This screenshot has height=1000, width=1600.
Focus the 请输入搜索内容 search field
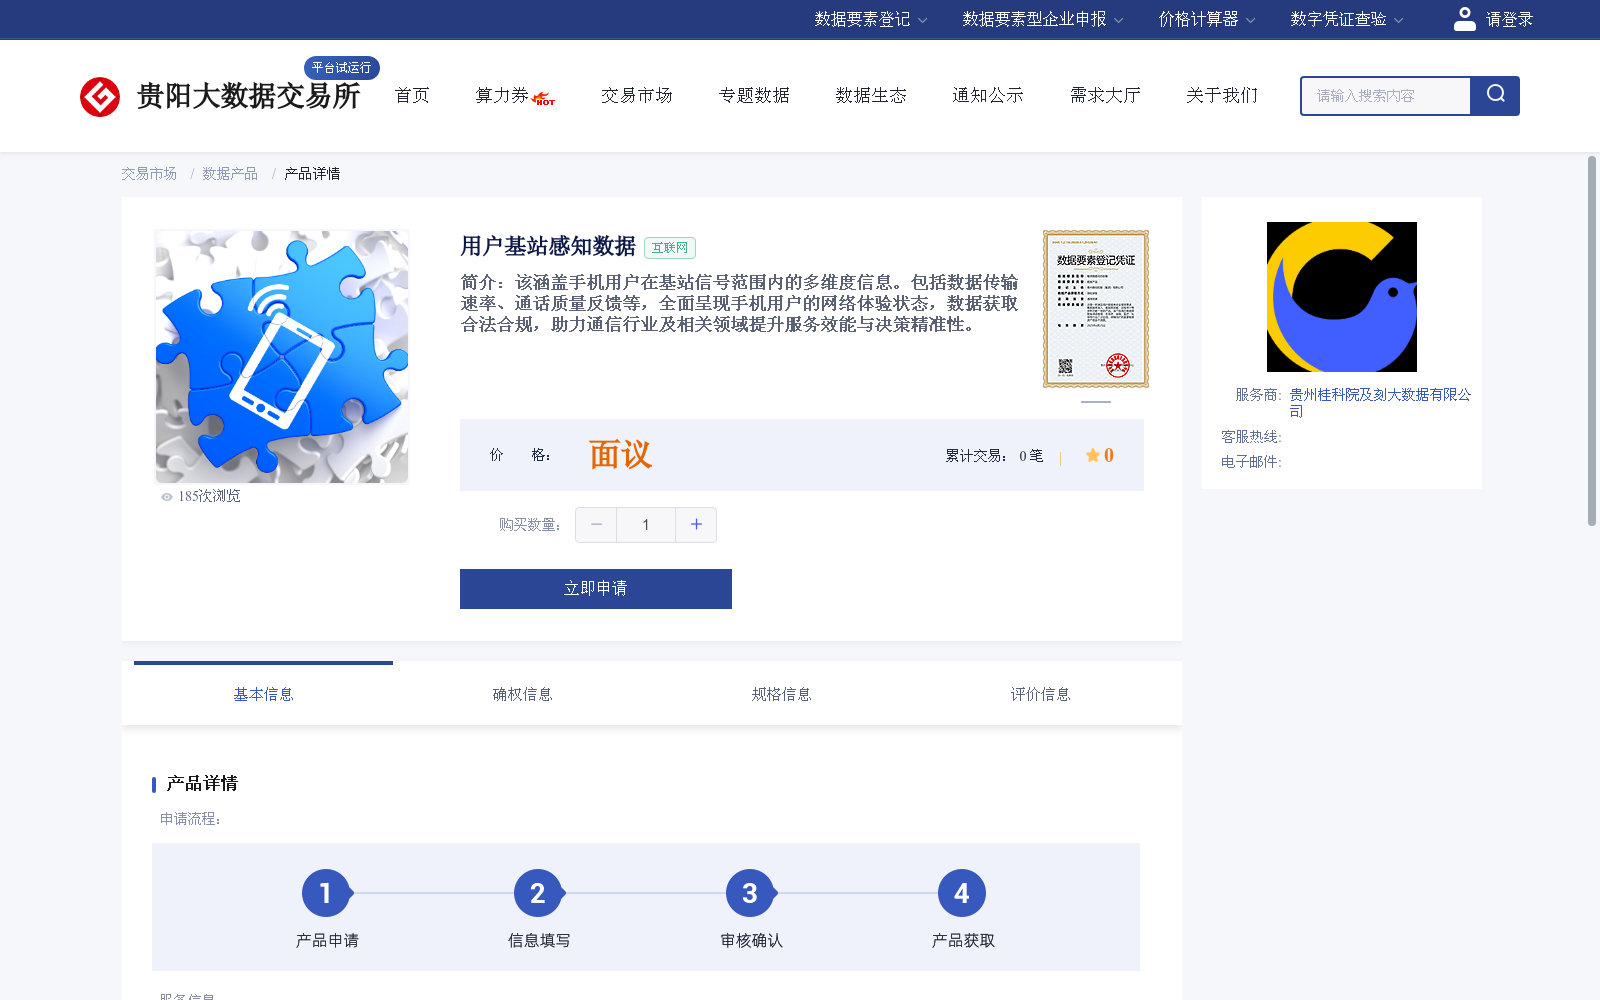(1386, 96)
